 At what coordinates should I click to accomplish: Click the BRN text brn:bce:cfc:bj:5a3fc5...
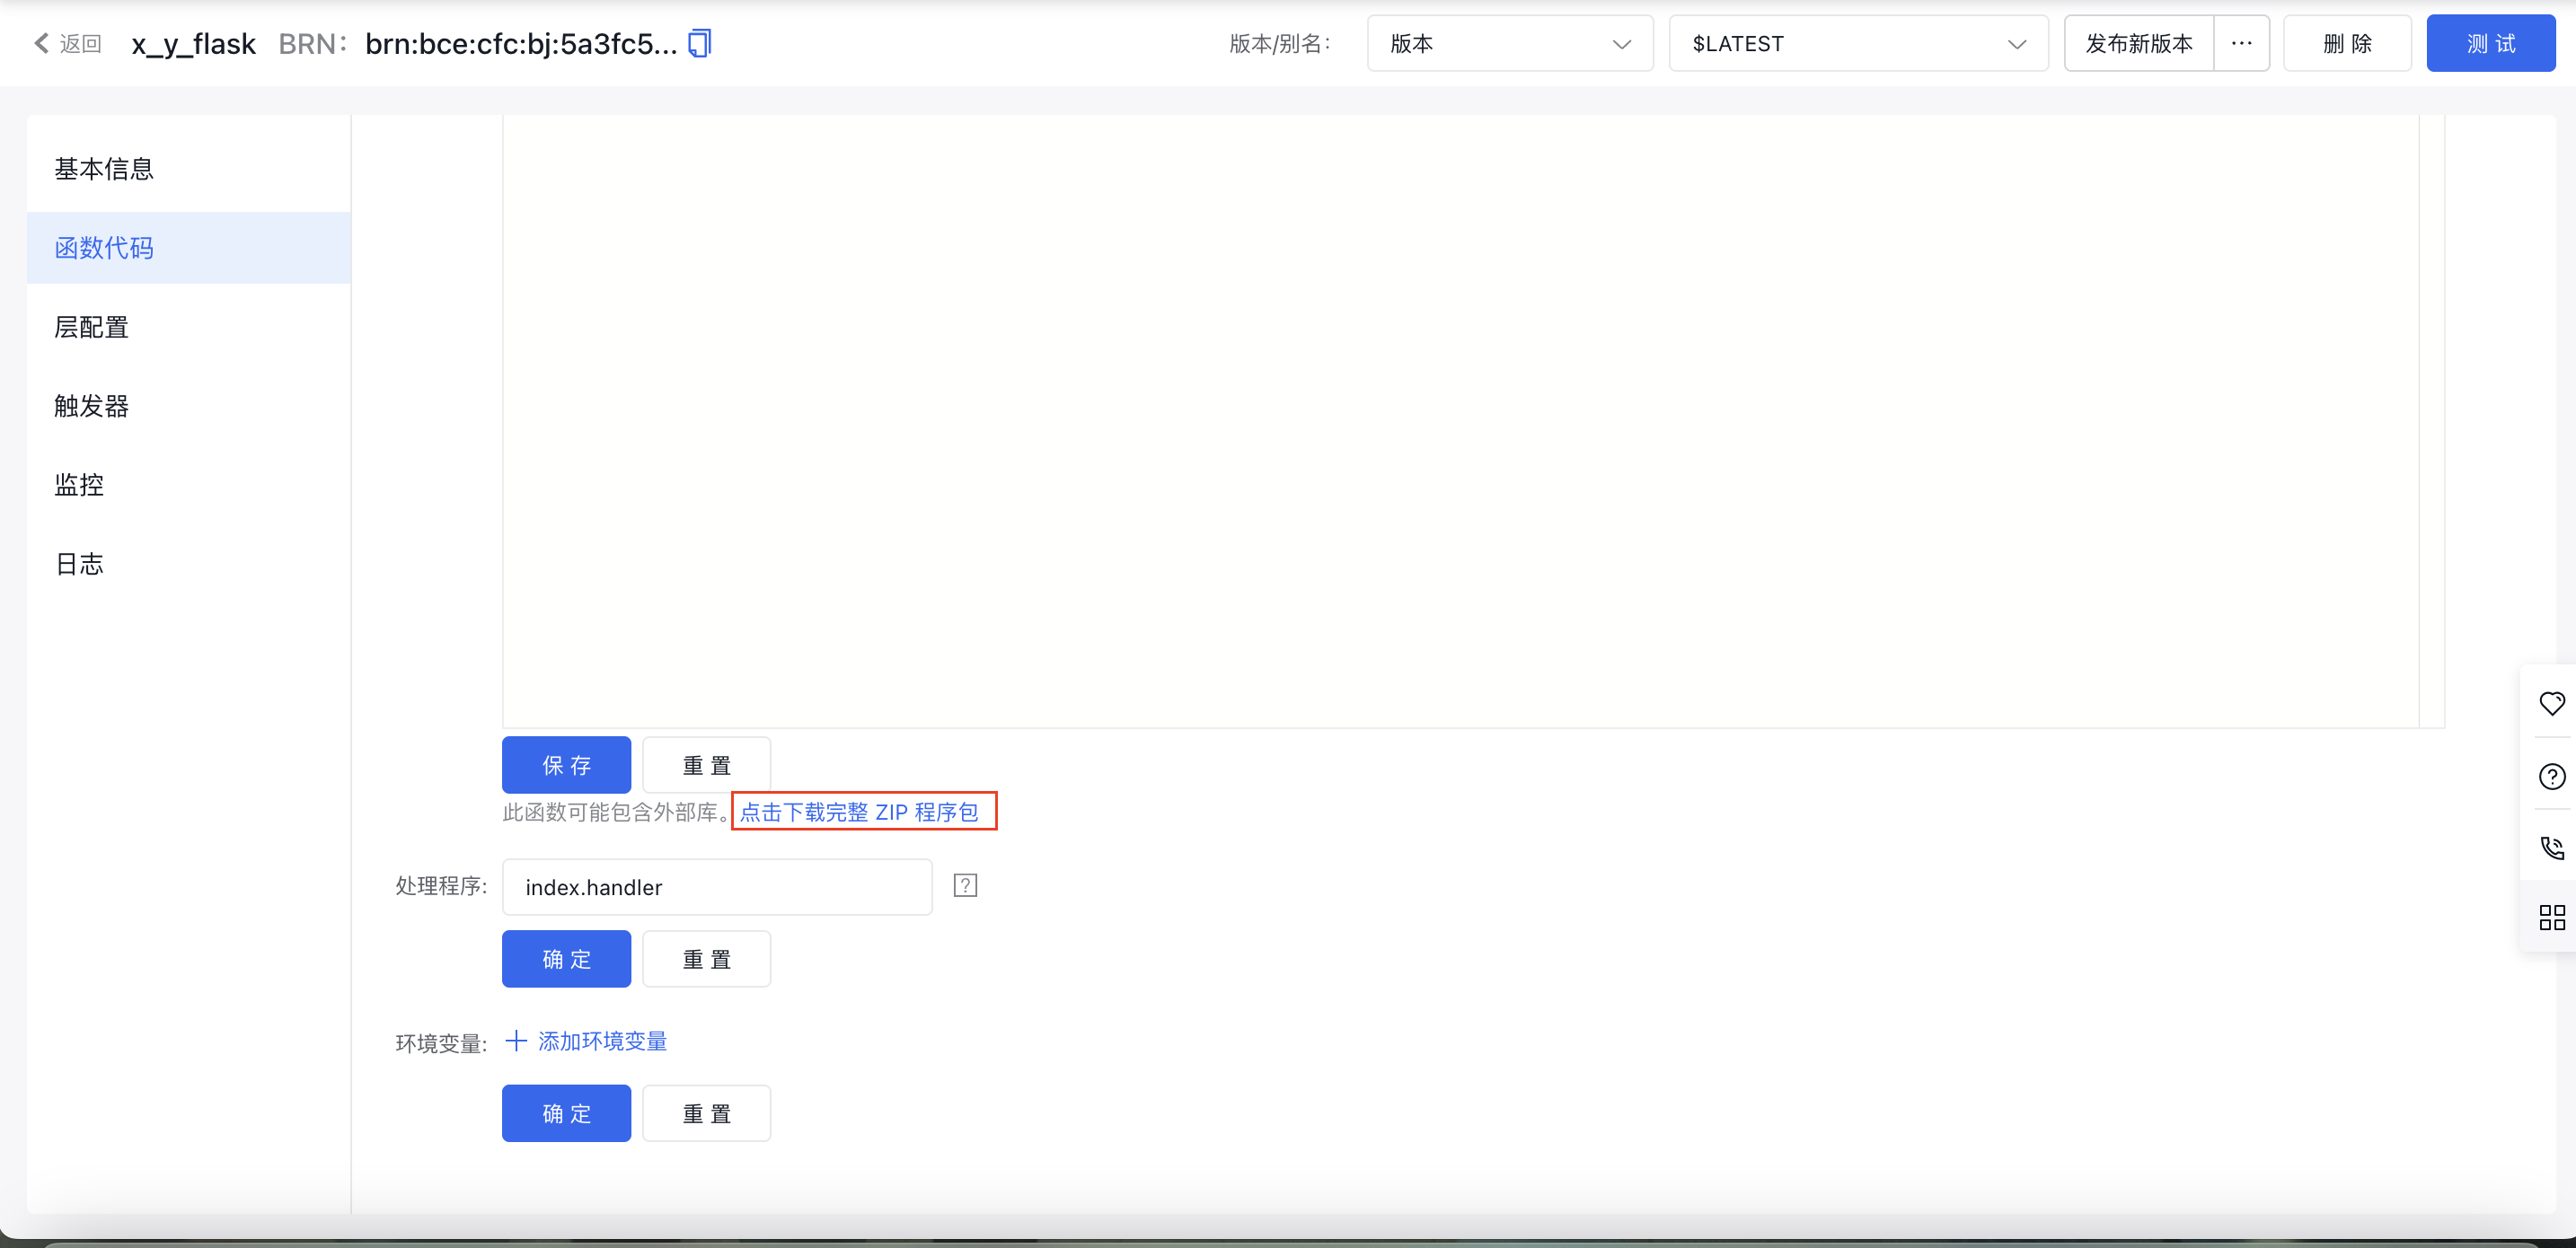pos(520,43)
